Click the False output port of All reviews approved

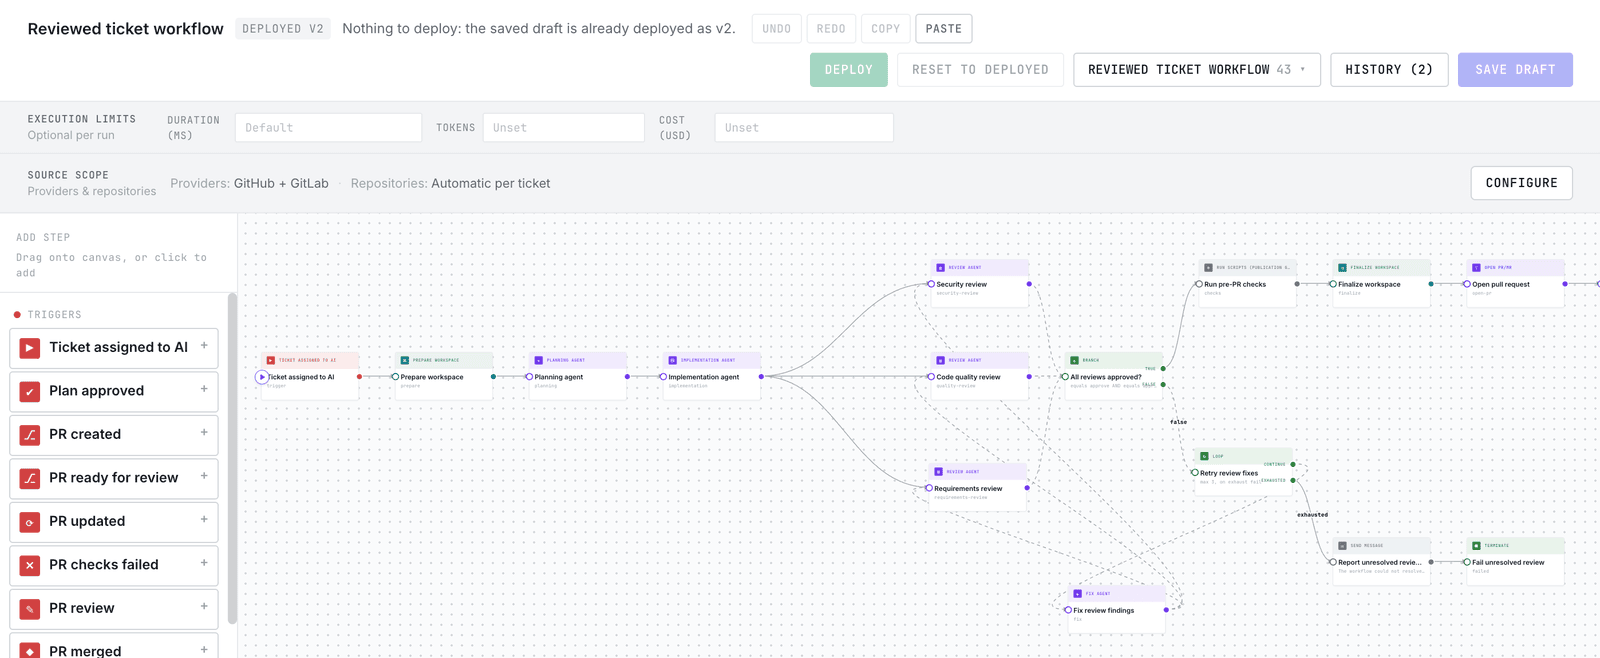[1163, 385]
